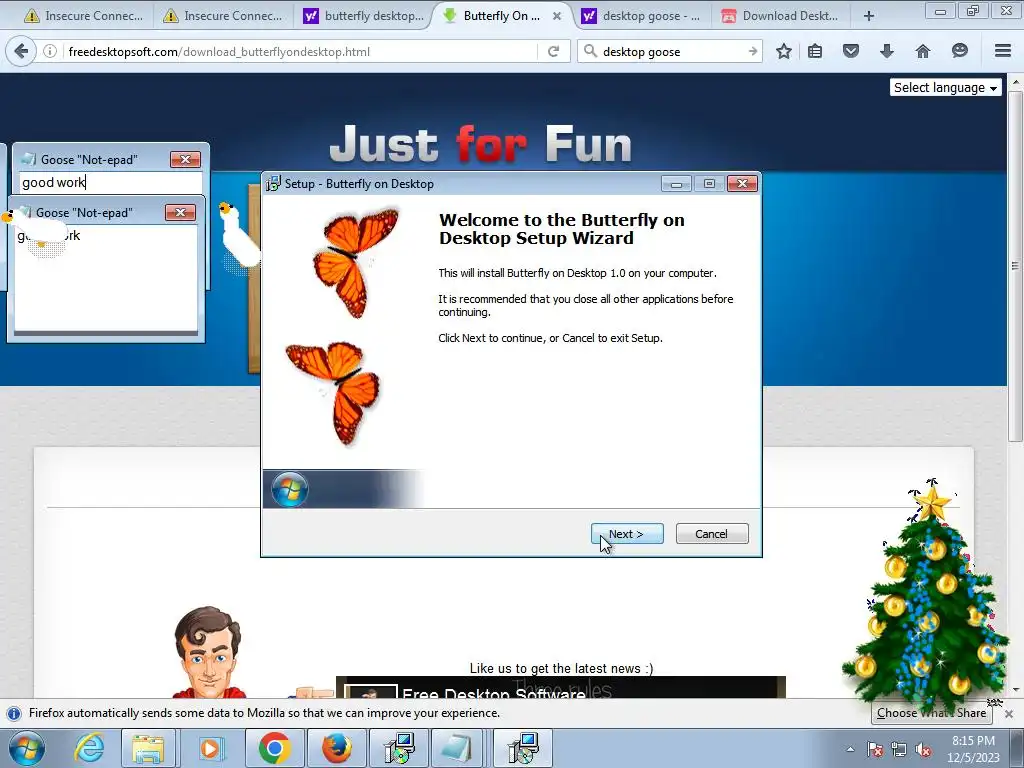
Task: Go to Firefox home page icon
Action: pyautogui.click(x=922, y=51)
